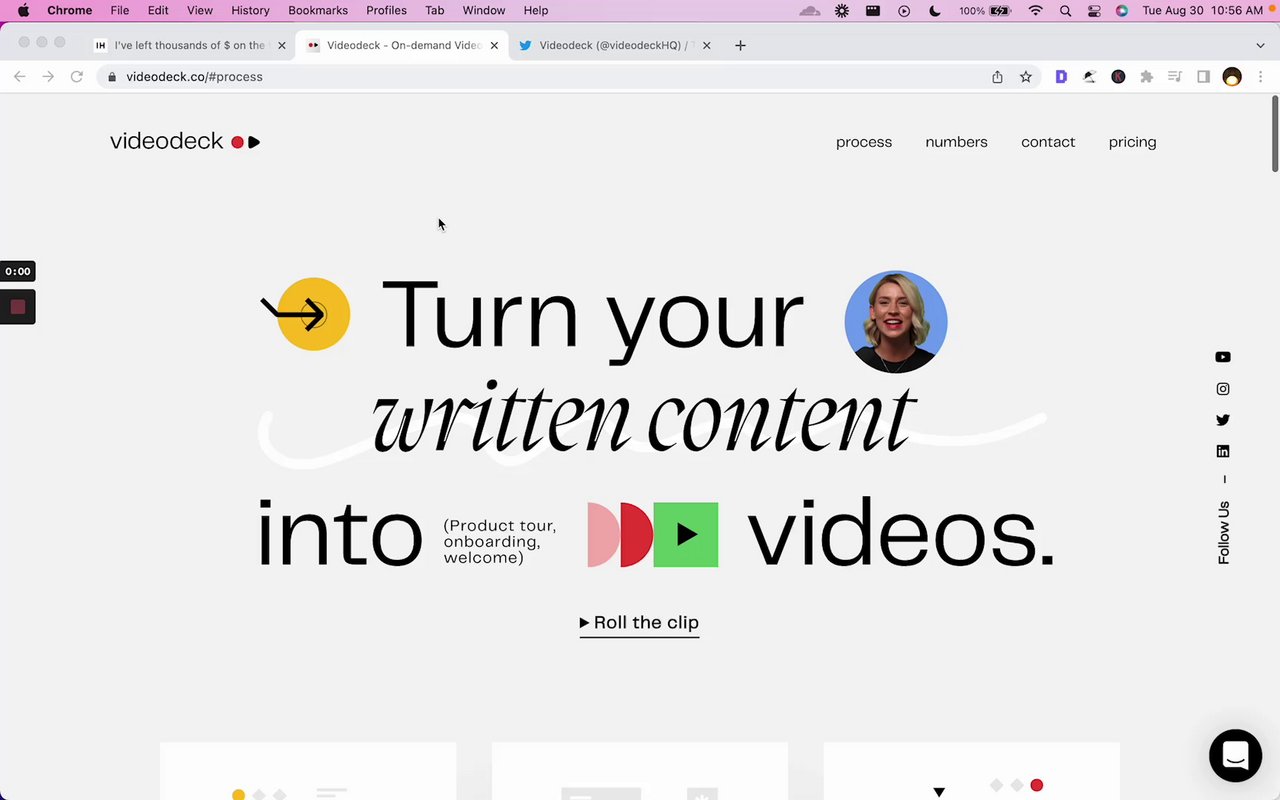This screenshot has height=800, width=1280.
Task: Open the Help menu
Action: 536,10
